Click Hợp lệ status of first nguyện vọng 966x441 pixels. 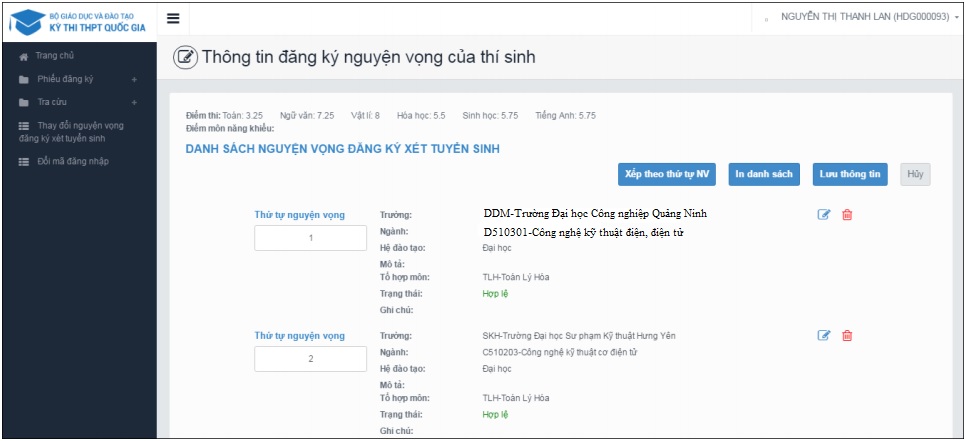tap(495, 294)
